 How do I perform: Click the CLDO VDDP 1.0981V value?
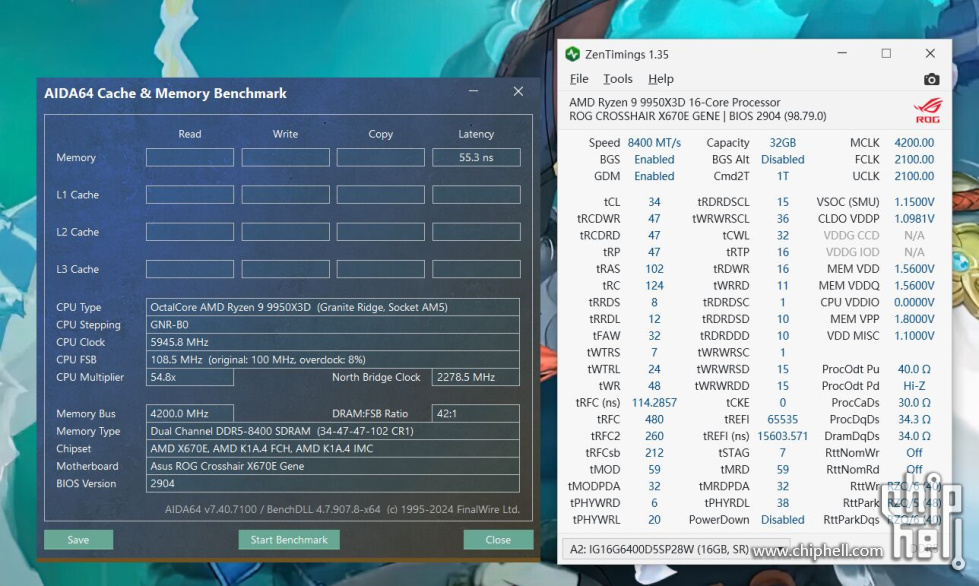[x=914, y=219]
